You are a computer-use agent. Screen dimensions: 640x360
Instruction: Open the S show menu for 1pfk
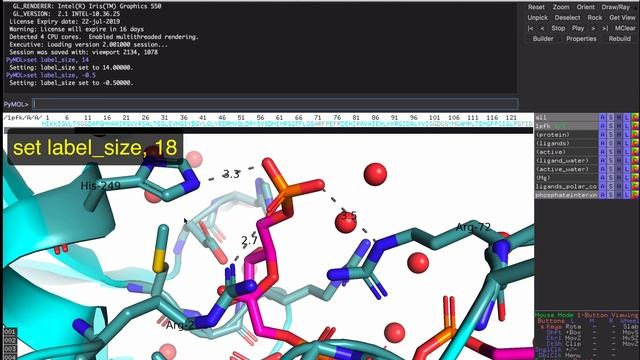[x=611, y=126]
